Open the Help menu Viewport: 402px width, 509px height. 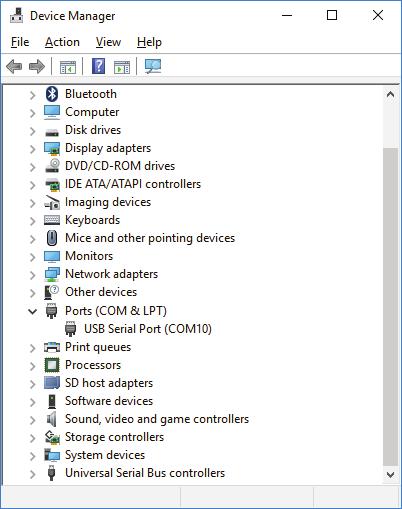[149, 42]
